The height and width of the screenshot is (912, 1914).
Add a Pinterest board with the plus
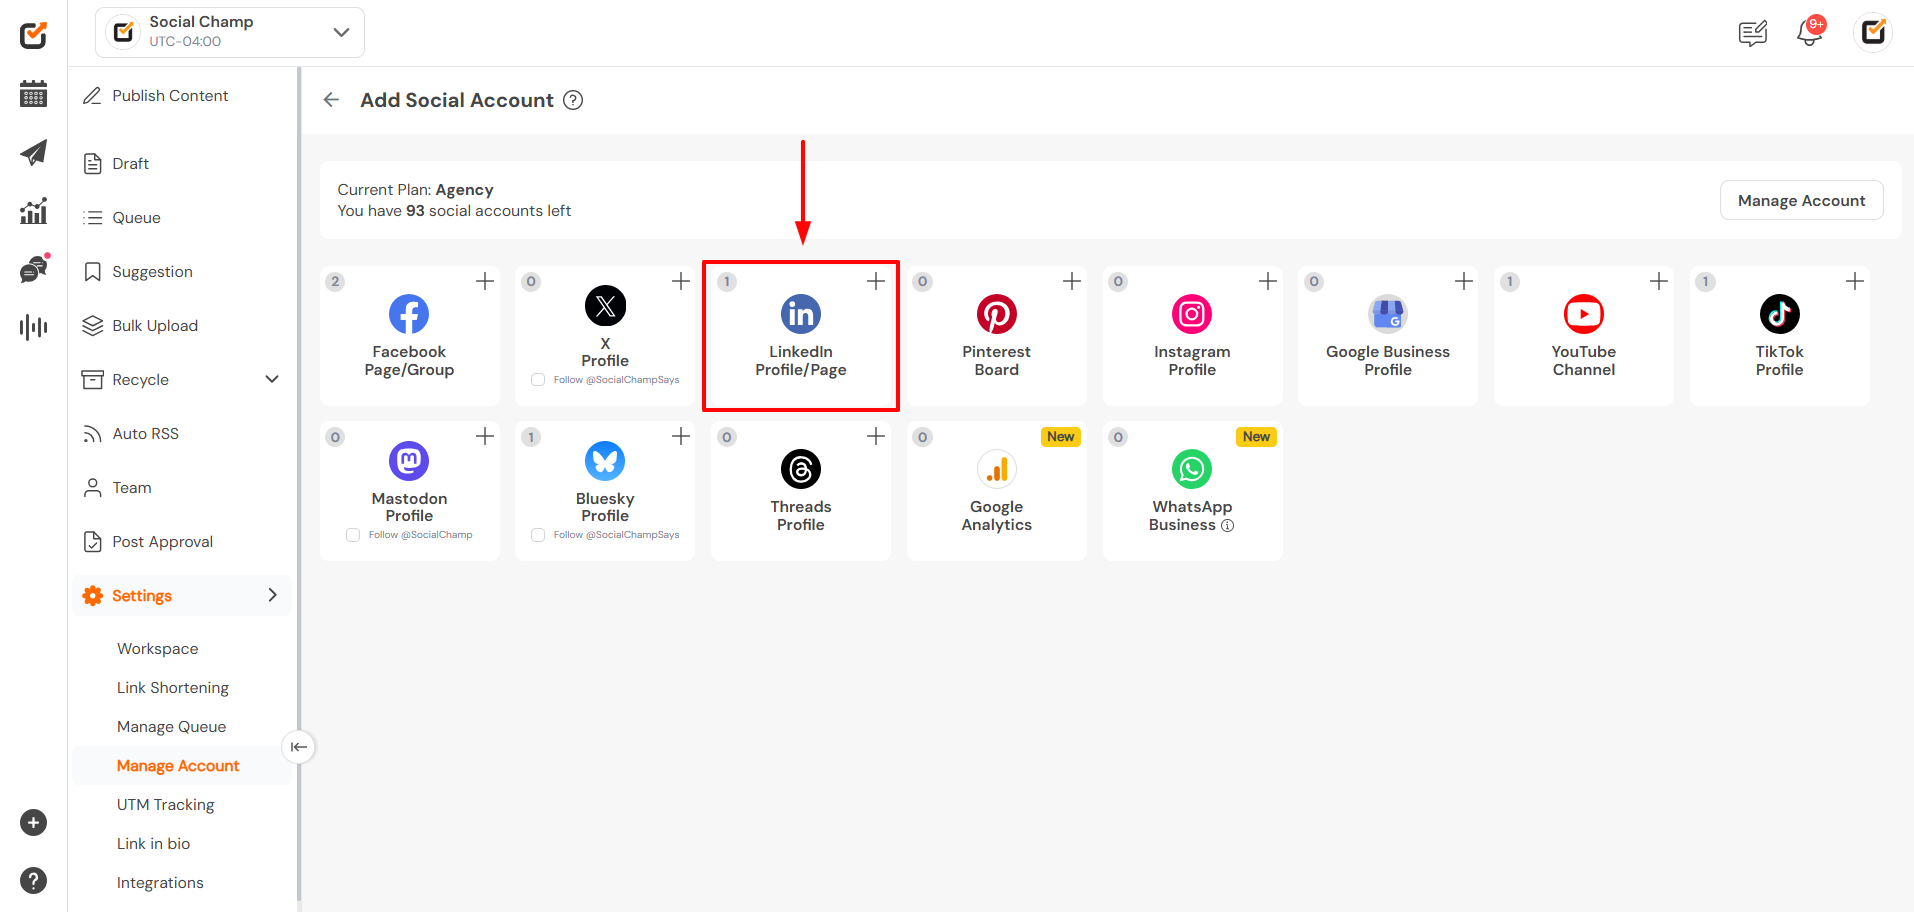[1072, 281]
